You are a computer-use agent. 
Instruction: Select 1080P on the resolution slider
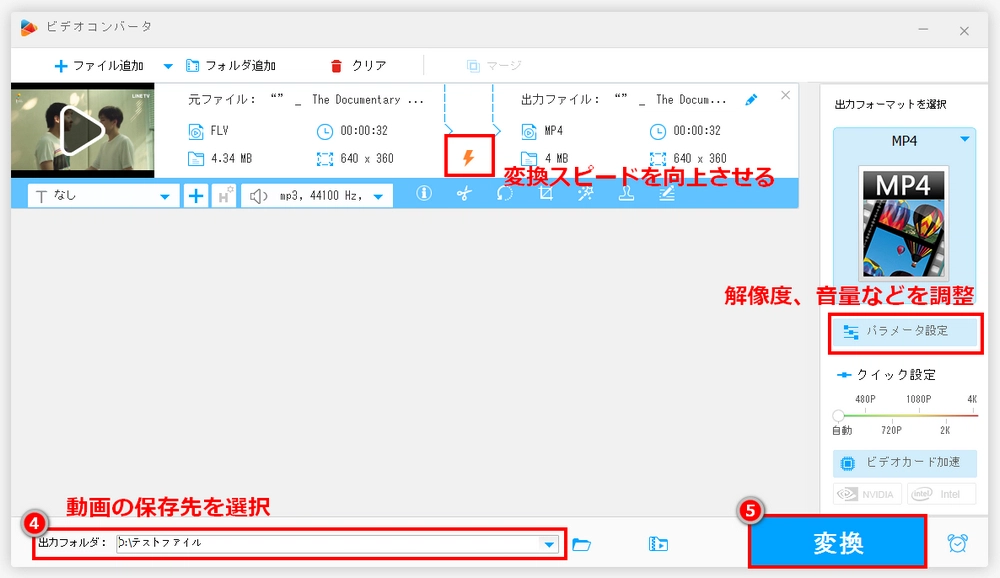pos(919,399)
